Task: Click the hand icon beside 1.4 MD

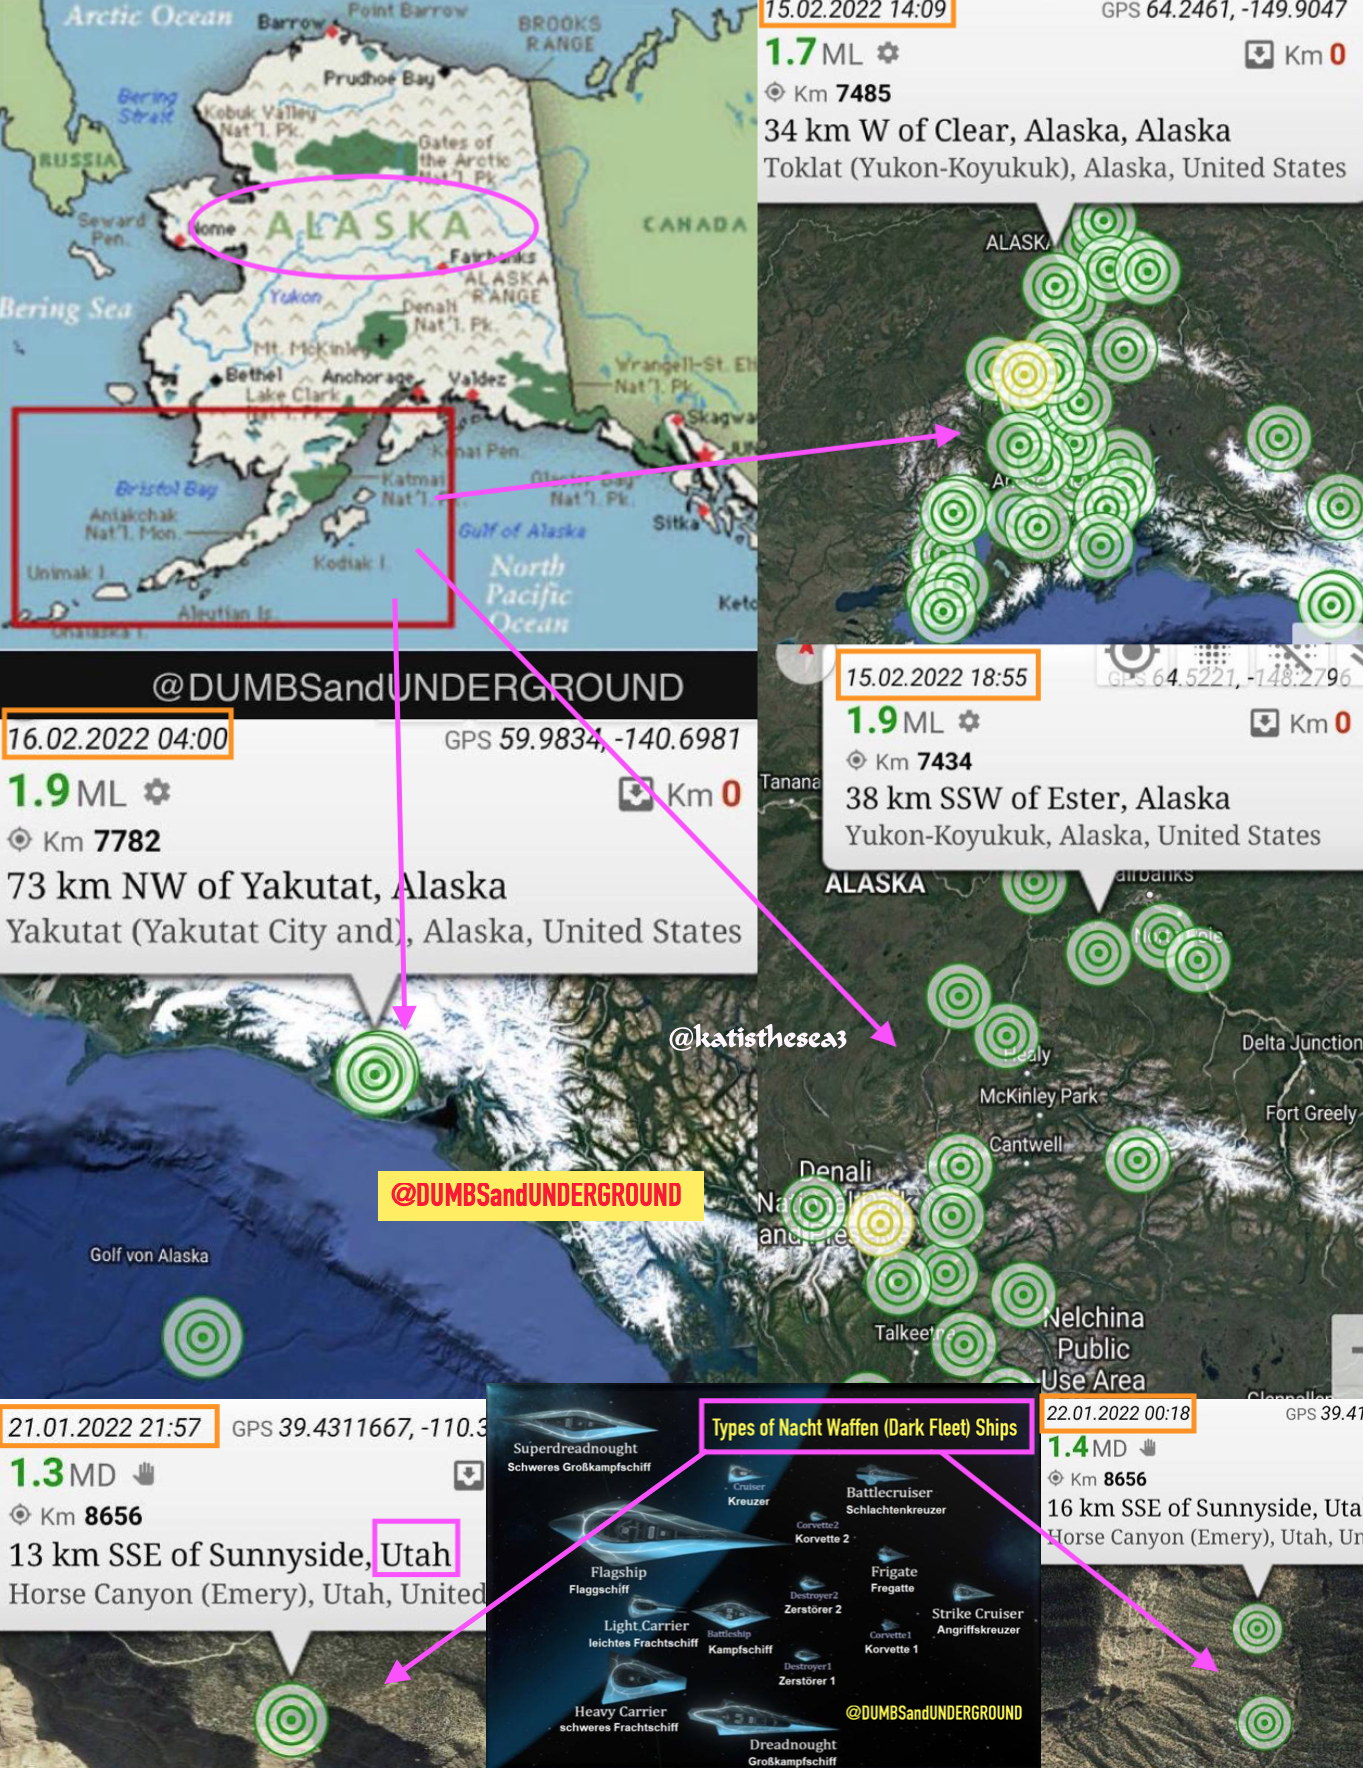Action: click(1148, 1447)
